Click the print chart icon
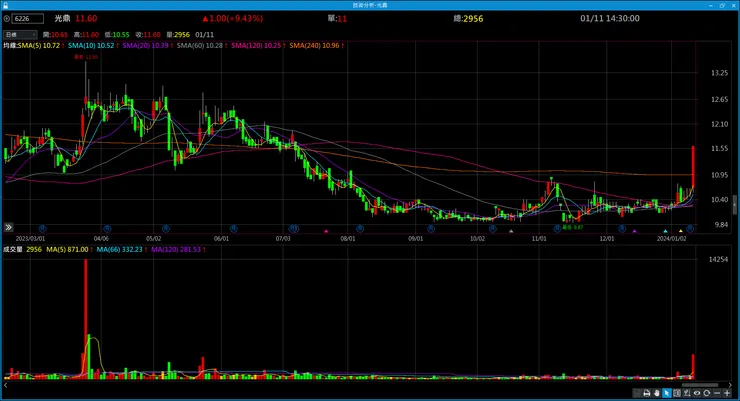The image size is (740, 401). [647, 393]
